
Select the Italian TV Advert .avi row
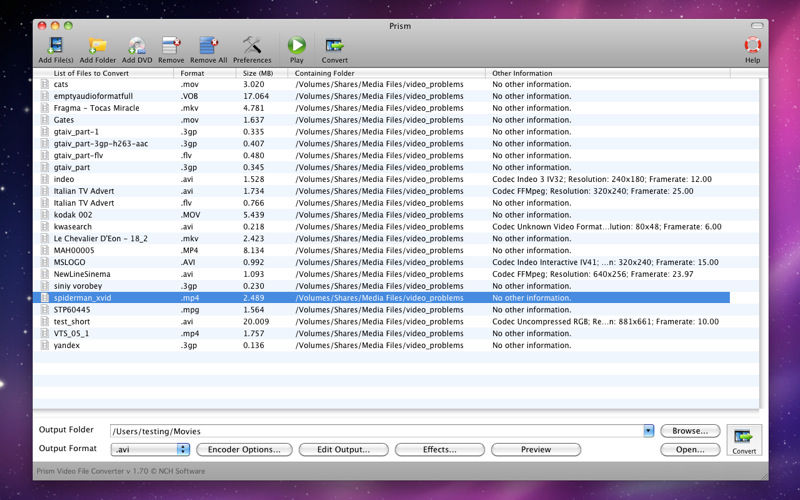coord(382,191)
